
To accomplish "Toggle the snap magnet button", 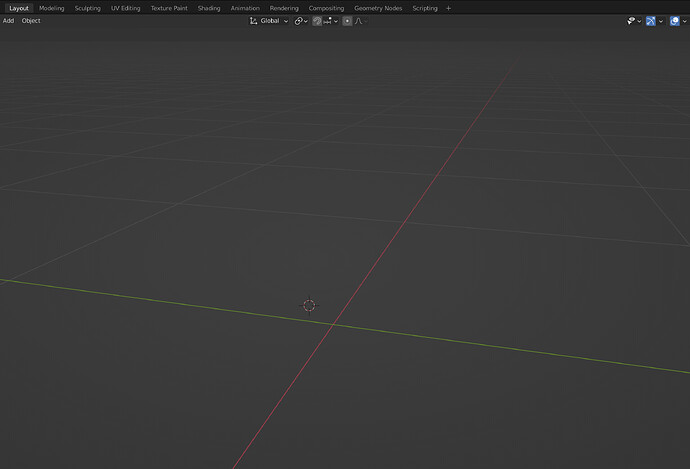I will (317, 21).
